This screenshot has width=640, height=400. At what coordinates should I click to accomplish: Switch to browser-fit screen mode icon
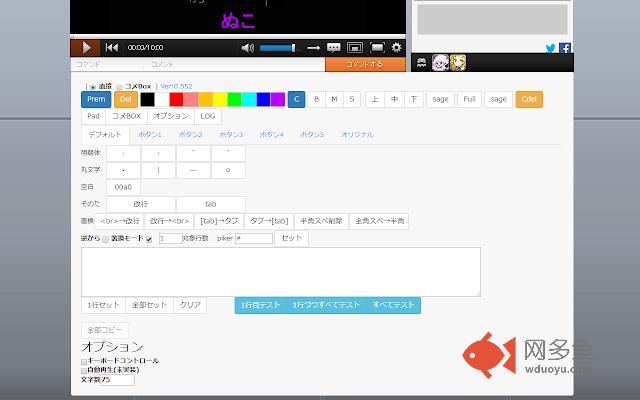point(355,48)
